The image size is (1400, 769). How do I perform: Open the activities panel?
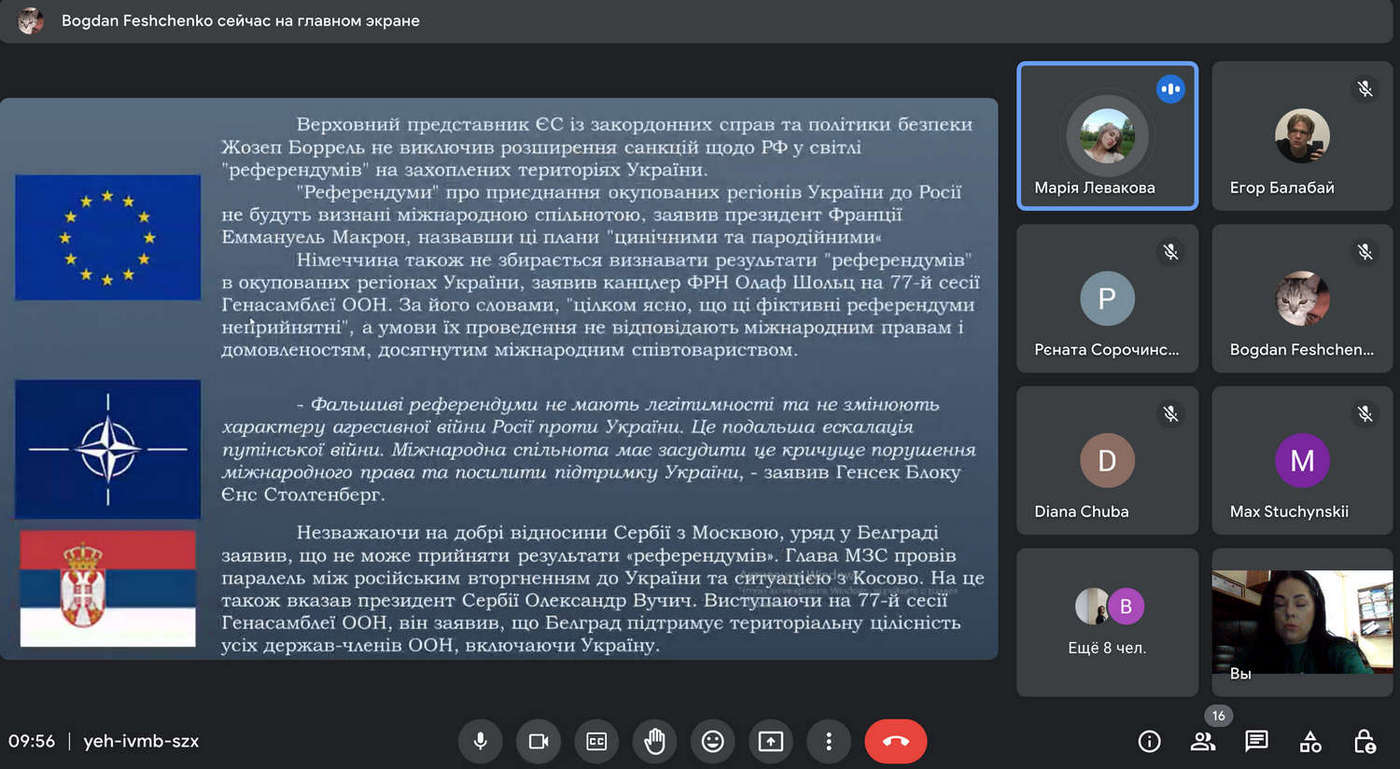(x=1310, y=741)
